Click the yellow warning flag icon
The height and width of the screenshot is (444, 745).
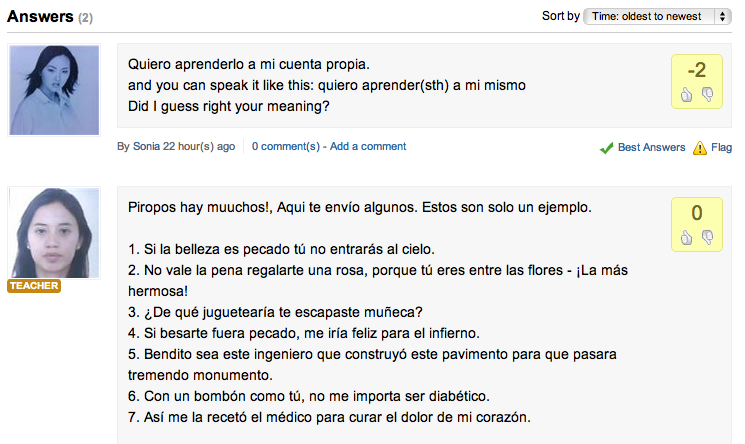point(699,148)
